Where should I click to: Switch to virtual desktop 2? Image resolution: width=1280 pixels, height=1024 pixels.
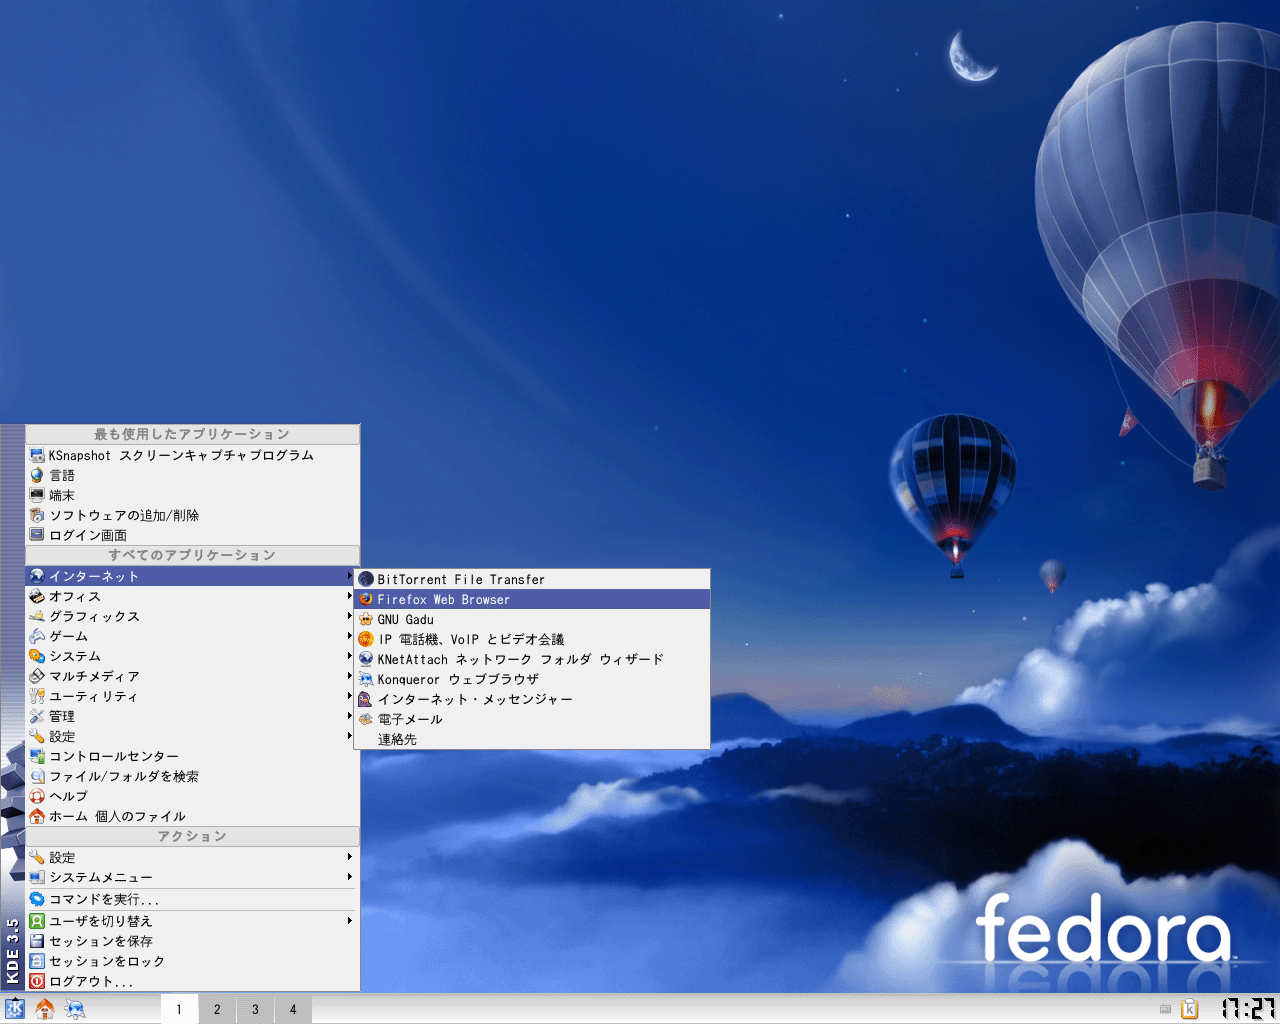[217, 1009]
